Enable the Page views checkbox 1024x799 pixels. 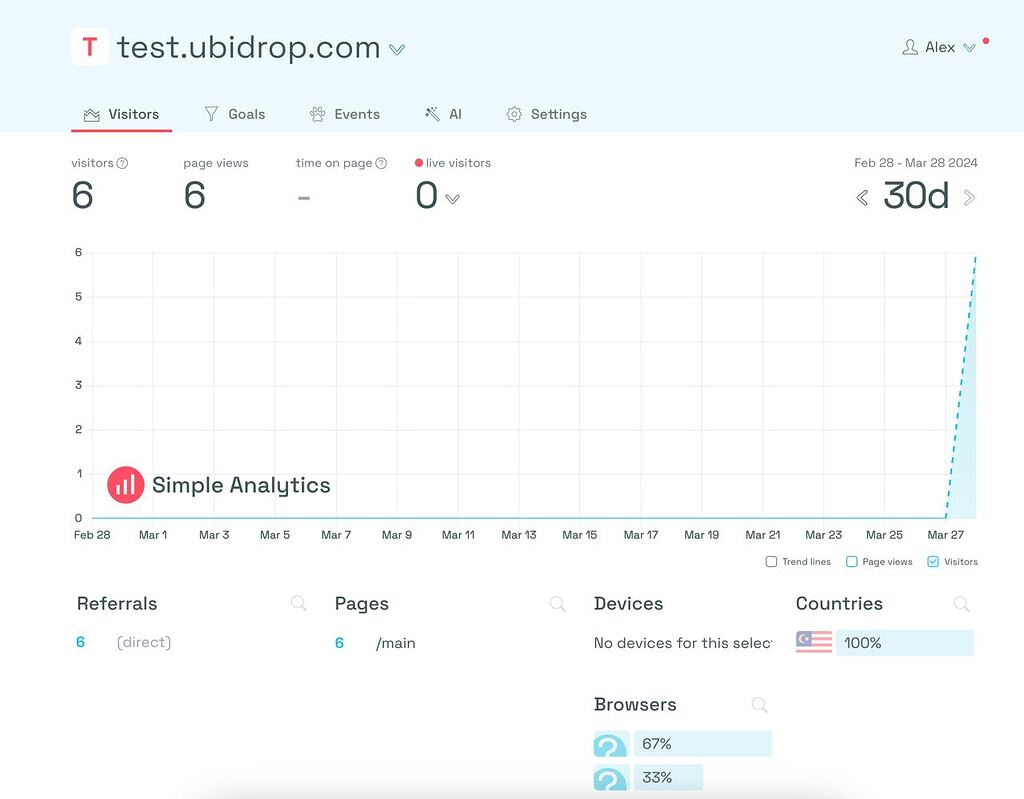click(852, 562)
